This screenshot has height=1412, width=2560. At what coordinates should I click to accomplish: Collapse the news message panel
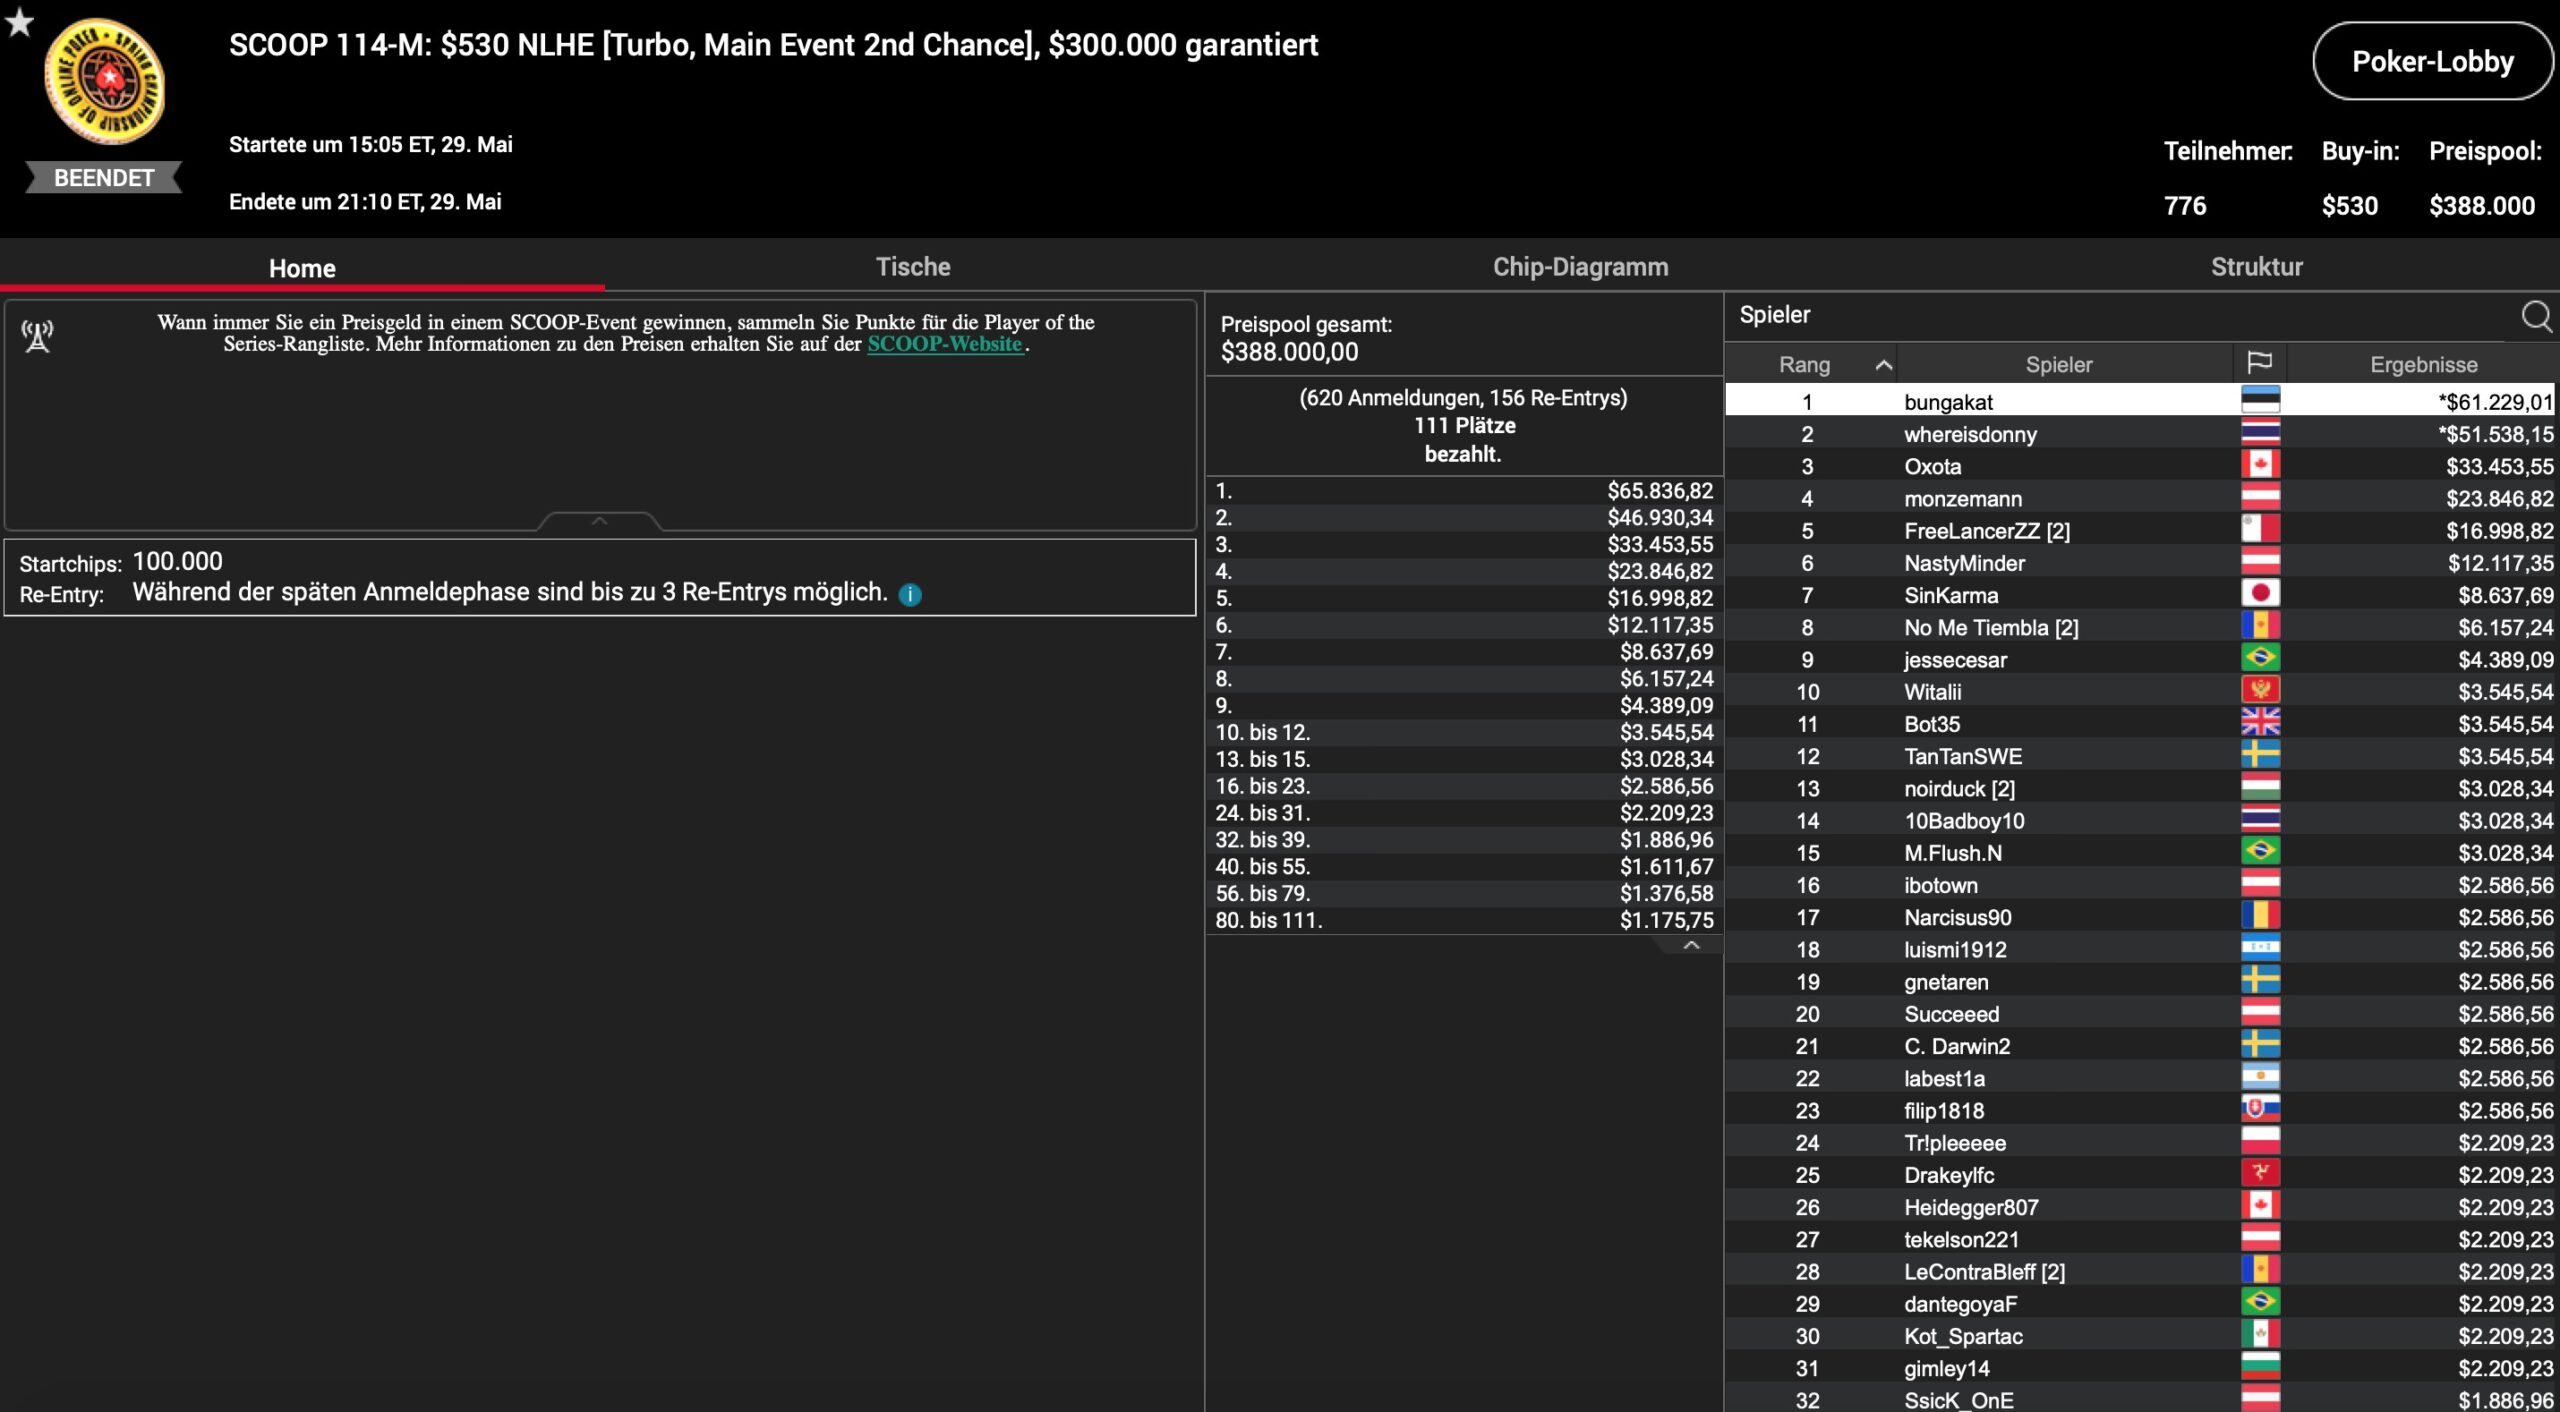tap(600, 521)
